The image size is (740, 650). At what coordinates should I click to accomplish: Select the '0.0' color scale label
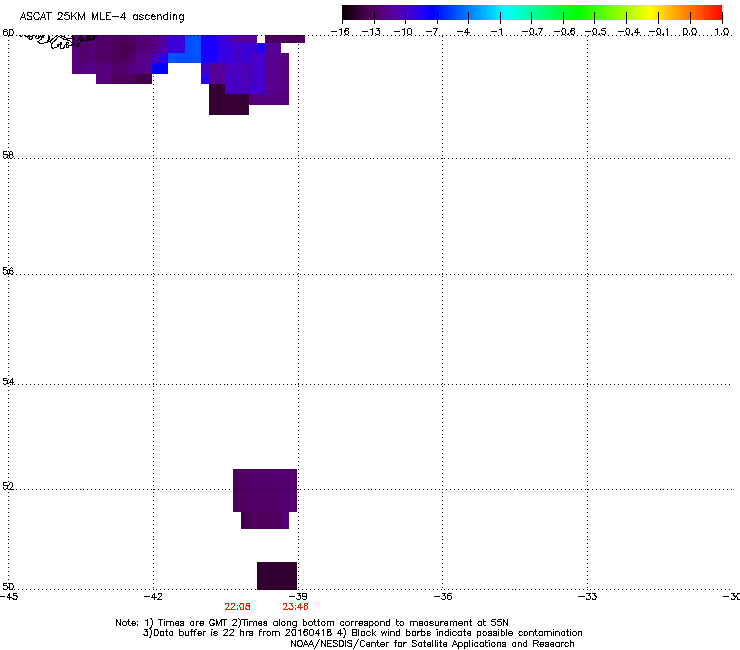point(690,32)
